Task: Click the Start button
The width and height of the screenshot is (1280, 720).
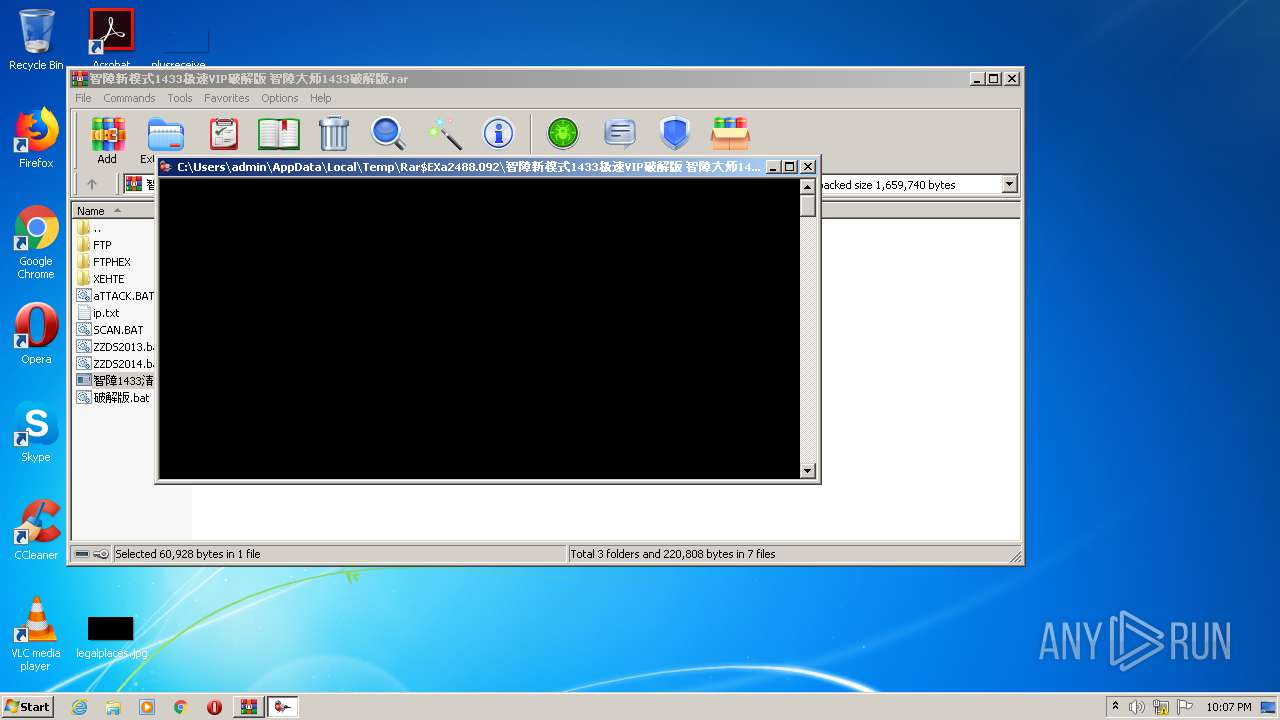Action: click(27, 707)
